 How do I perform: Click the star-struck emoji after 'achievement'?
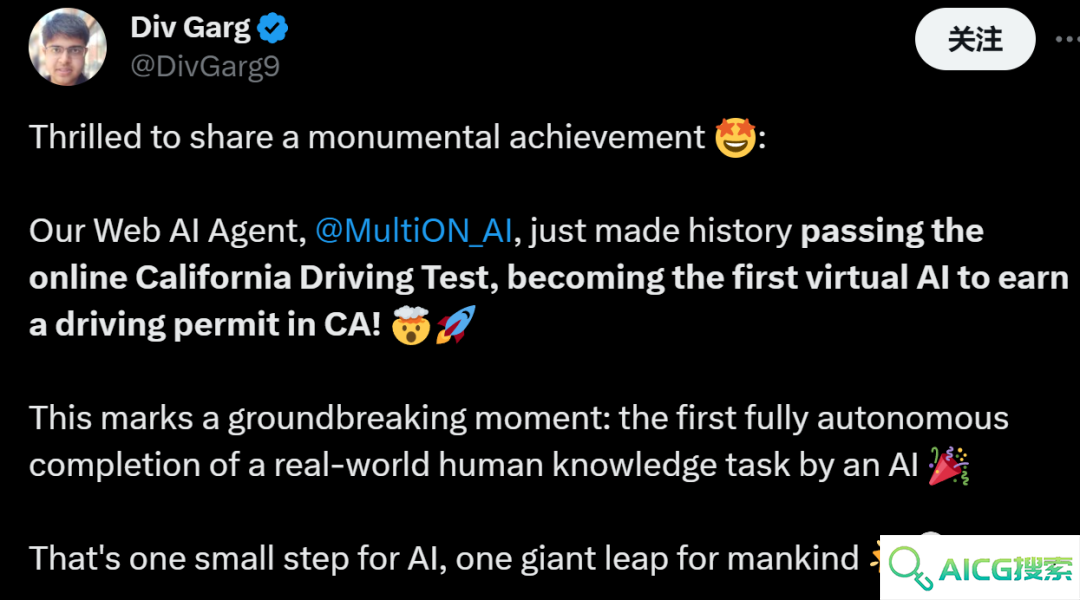pyautogui.click(x=735, y=137)
